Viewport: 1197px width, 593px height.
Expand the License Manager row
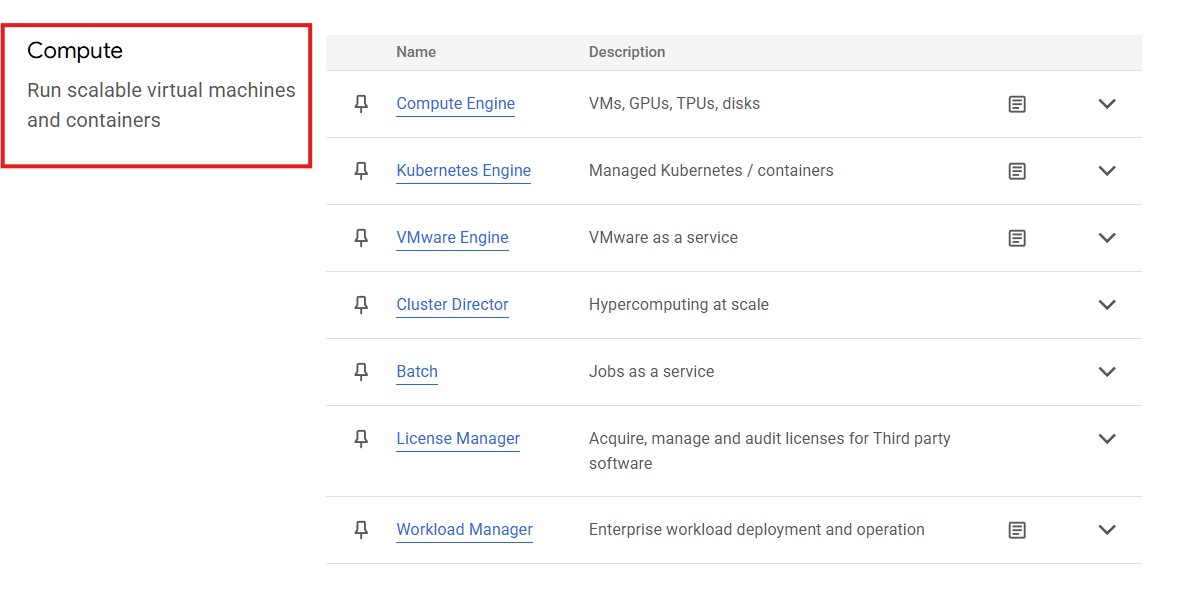coord(1106,439)
